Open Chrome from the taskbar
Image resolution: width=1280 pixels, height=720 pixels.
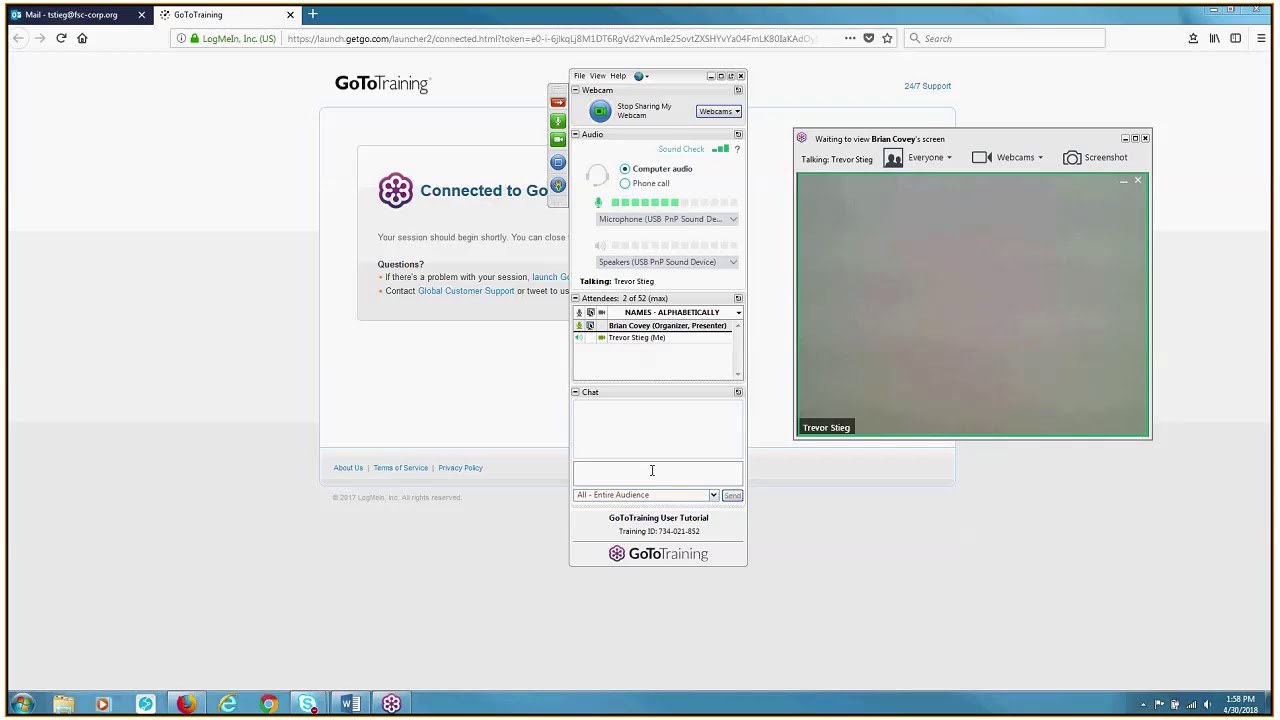click(x=268, y=704)
